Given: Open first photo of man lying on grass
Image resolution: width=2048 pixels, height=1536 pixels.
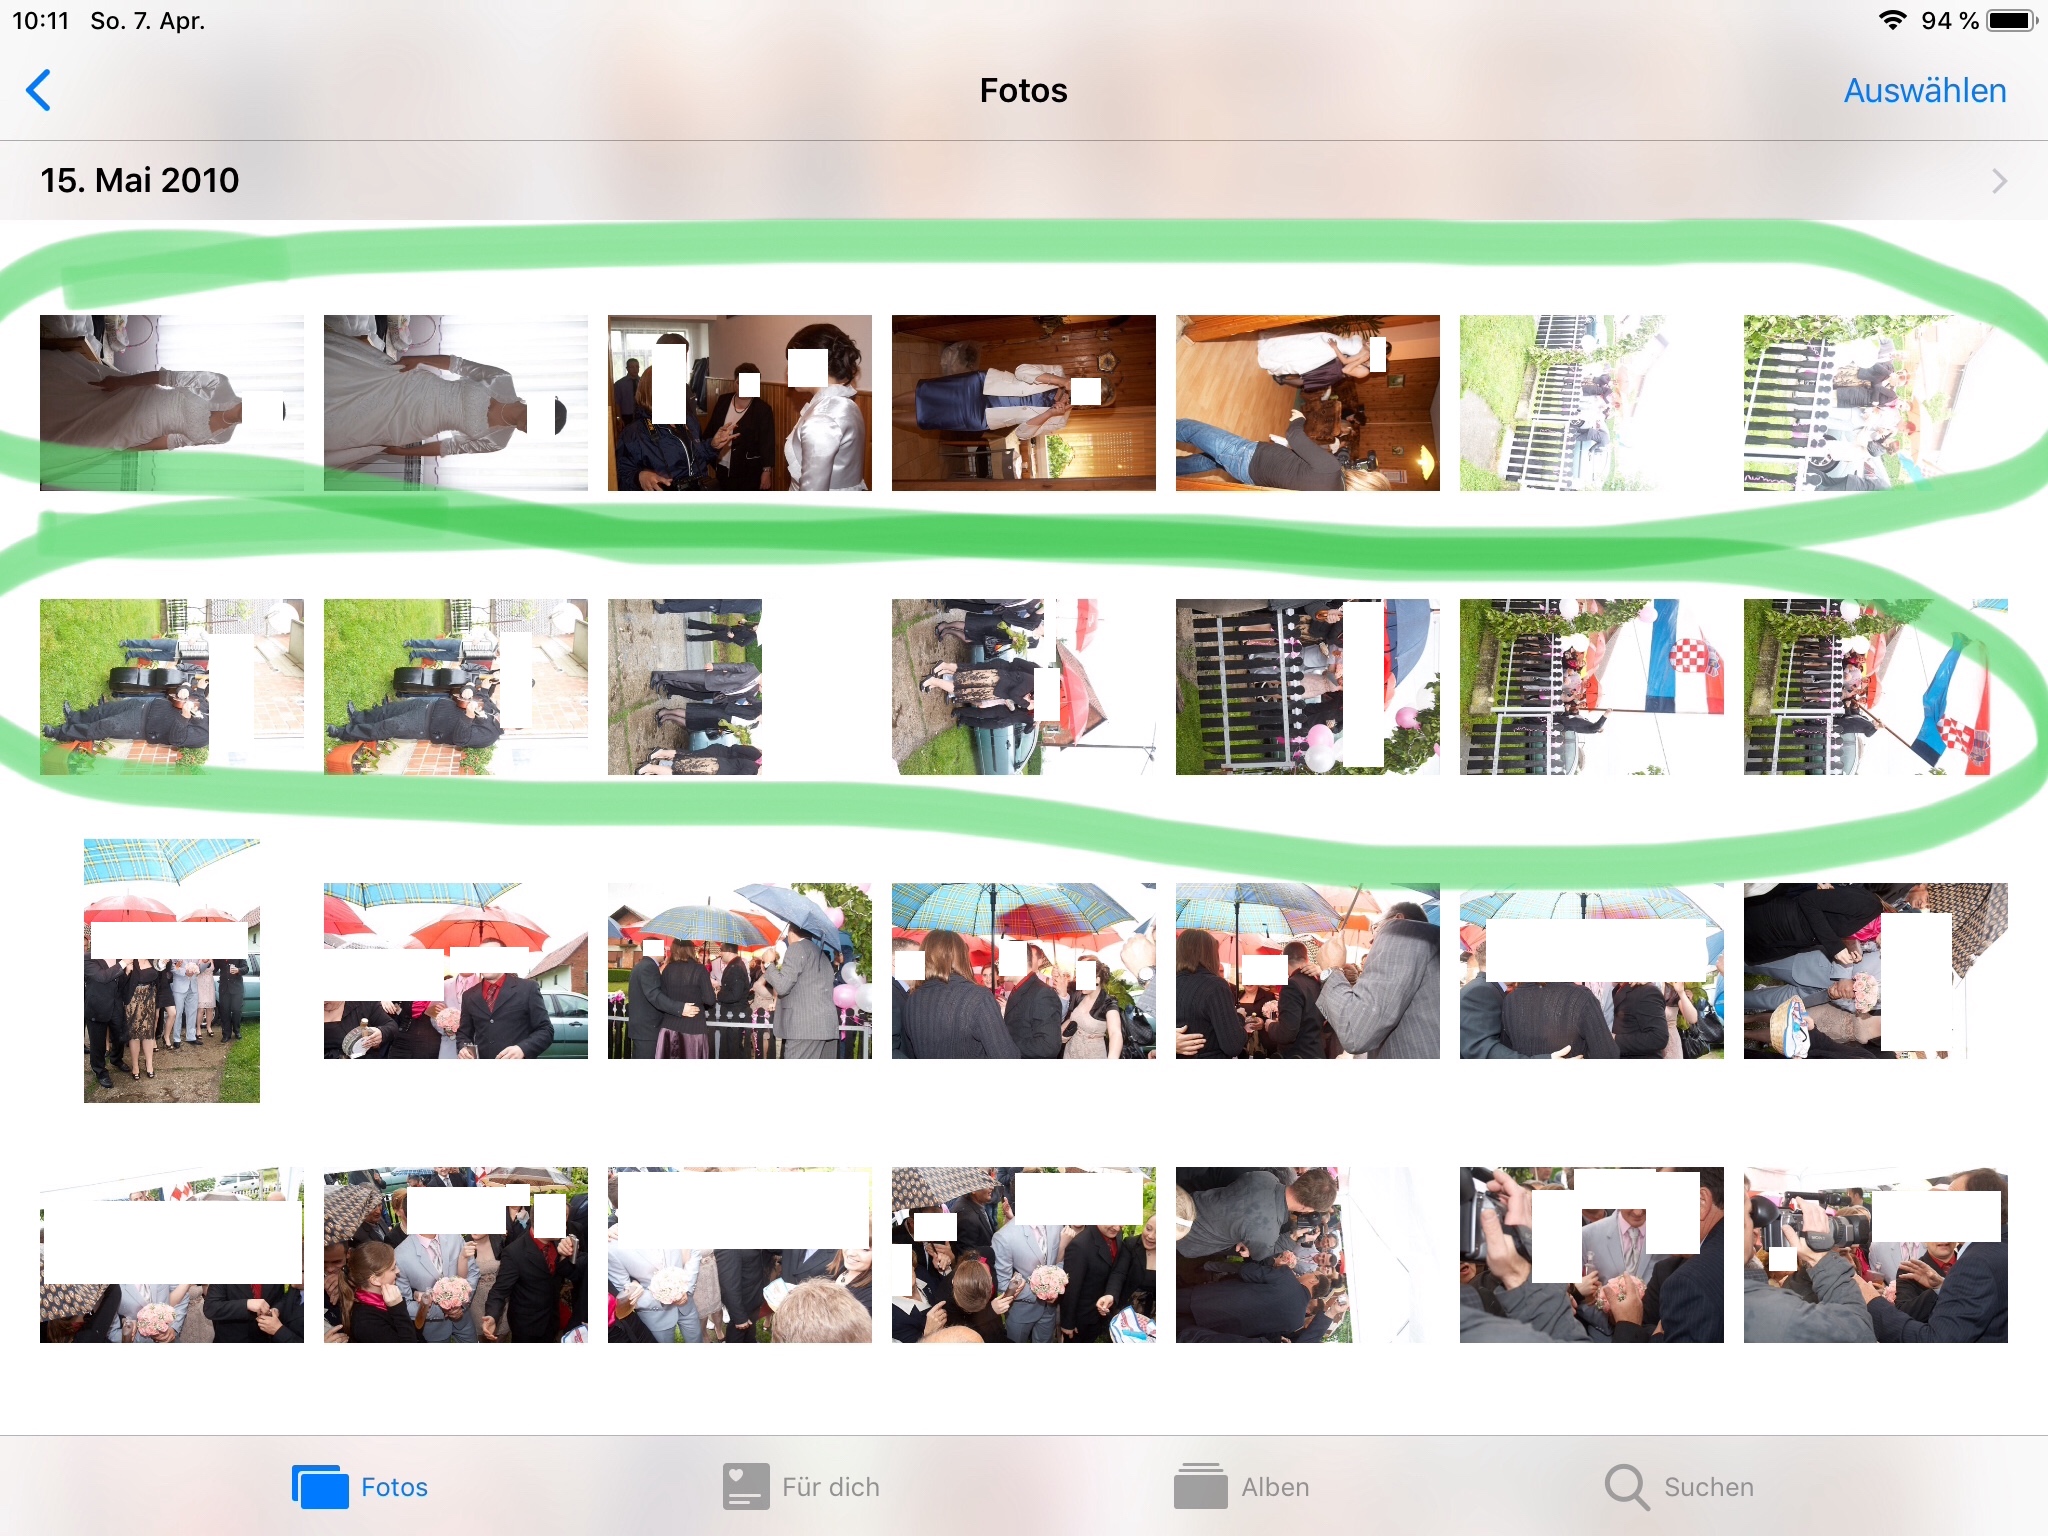Looking at the screenshot, I should (172, 687).
